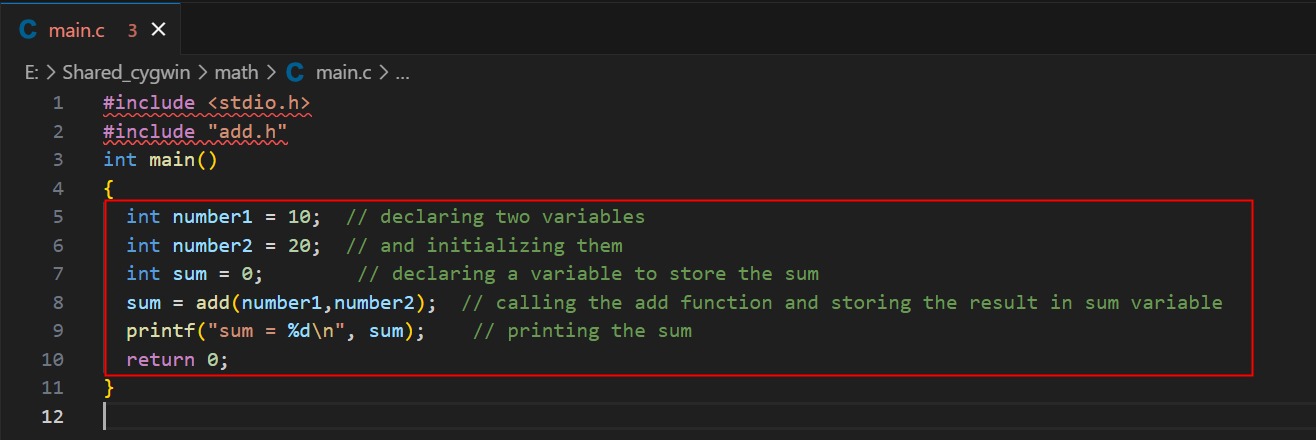Screen dimensions: 1316x440
Task: Click the C icon in the breadcrumb
Action: click(295, 73)
